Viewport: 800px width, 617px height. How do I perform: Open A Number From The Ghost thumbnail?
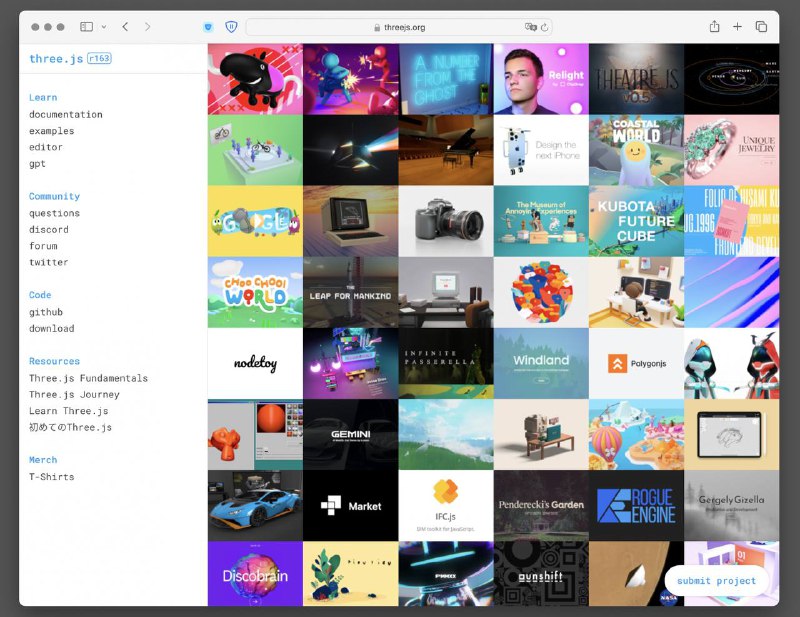tap(446, 79)
